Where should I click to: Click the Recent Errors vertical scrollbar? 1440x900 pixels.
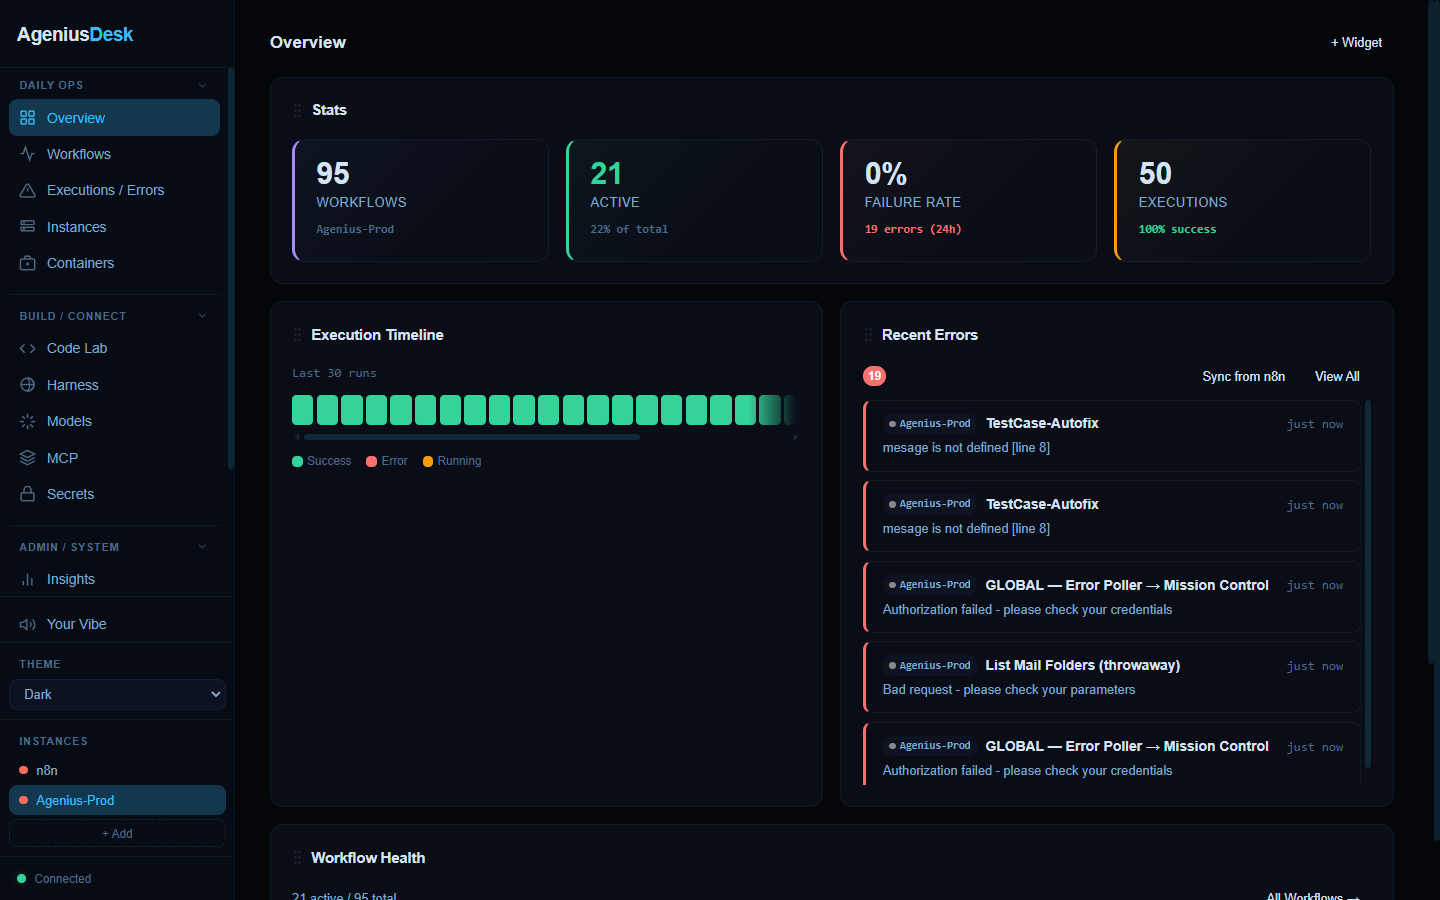1368,584
